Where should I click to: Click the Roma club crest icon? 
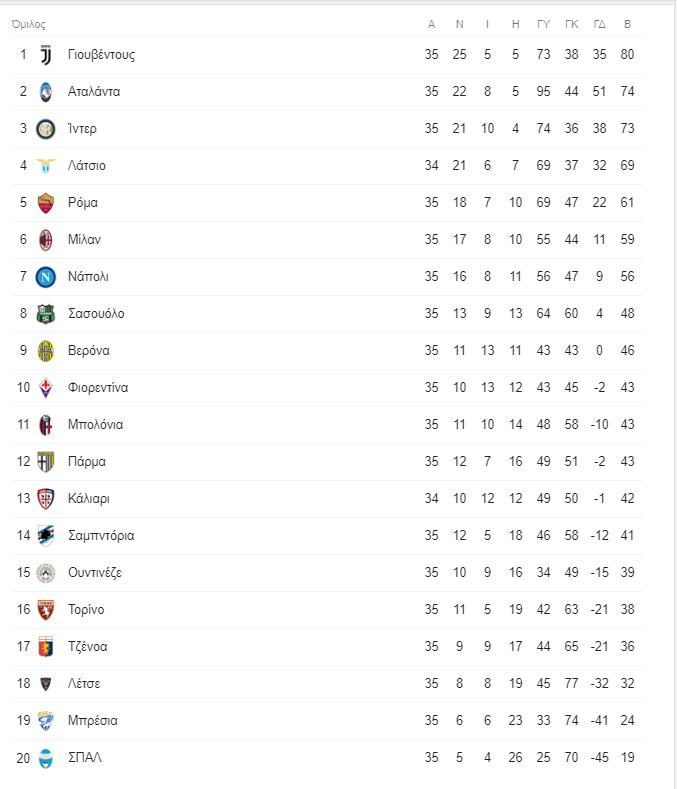click(x=45, y=203)
